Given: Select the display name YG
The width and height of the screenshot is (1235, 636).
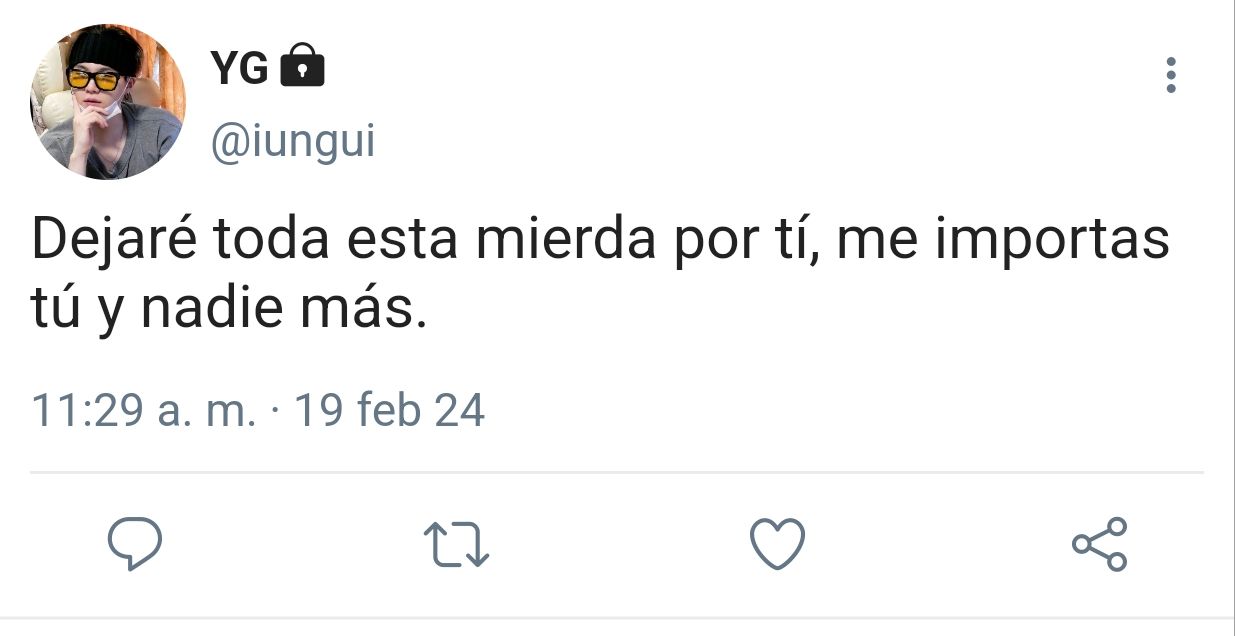Looking at the screenshot, I should (x=240, y=68).
